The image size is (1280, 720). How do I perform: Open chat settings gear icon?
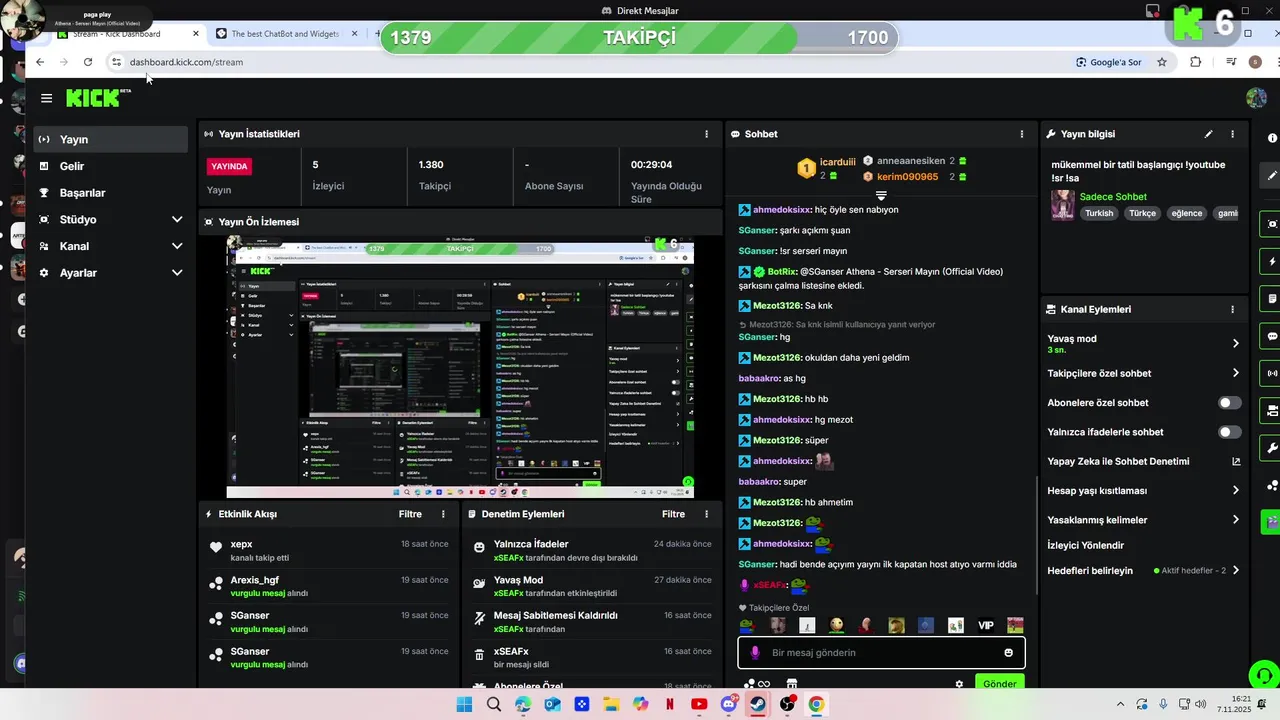959,684
